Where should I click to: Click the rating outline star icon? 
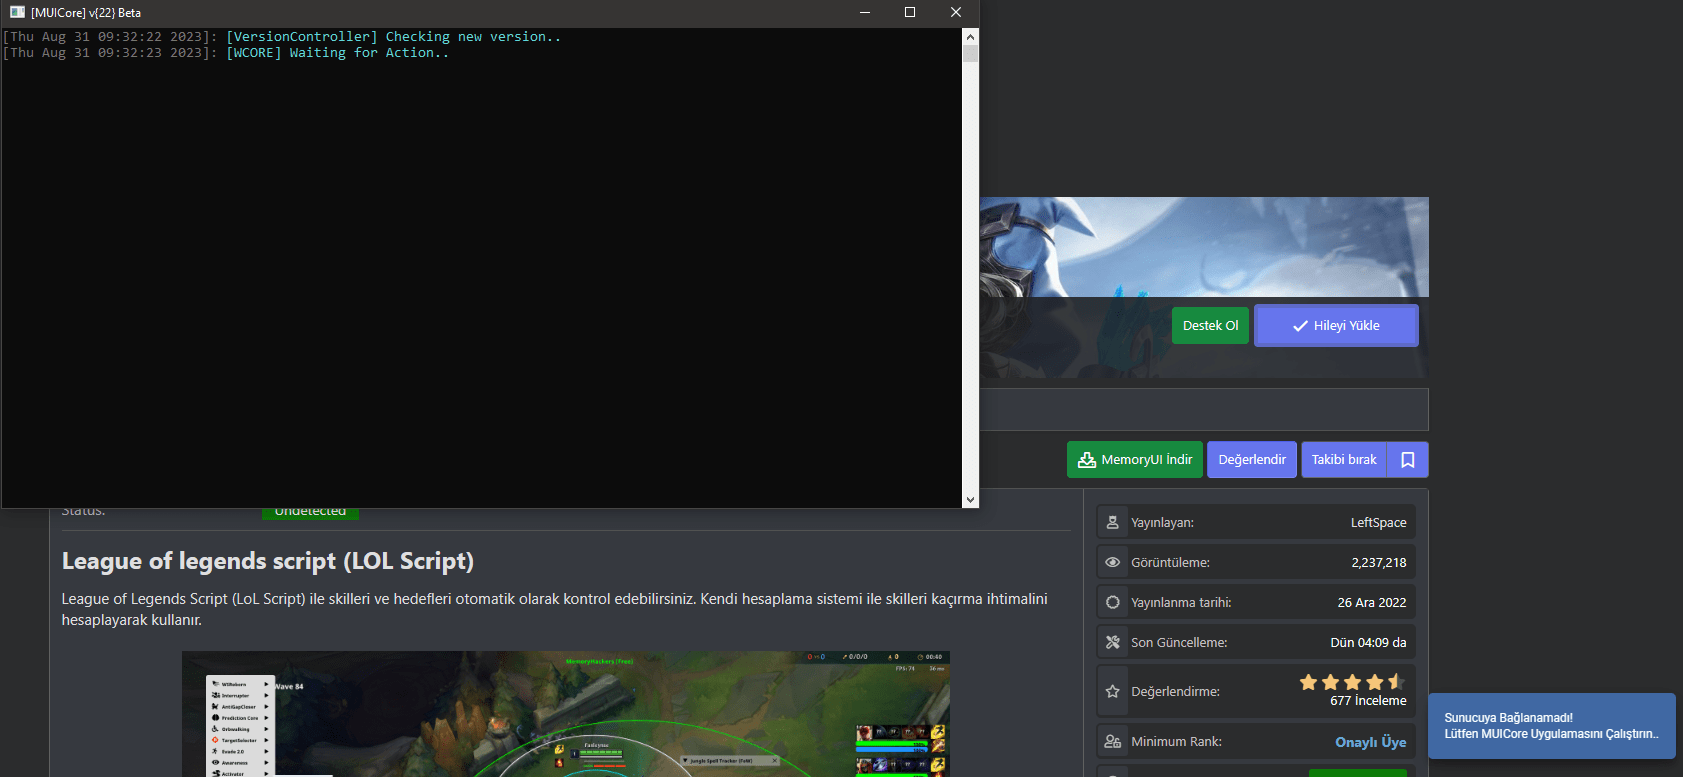[x=1112, y=691]
